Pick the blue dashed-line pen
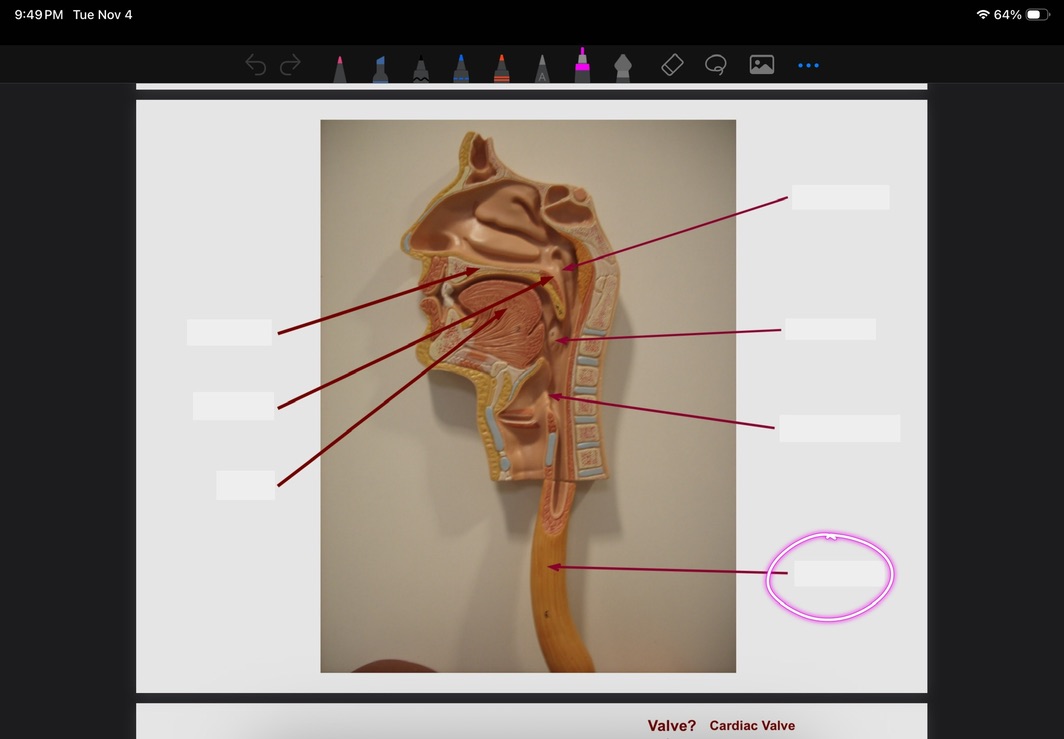Viewport: 1064px width, 739px height. tap(460, 68)
